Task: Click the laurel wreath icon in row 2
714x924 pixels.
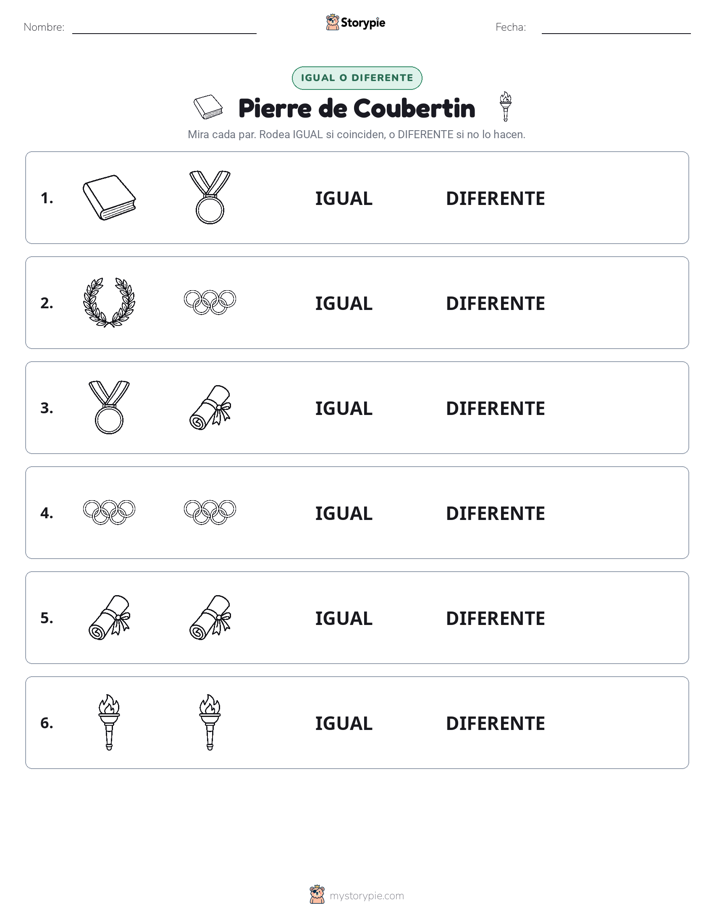Action: point(109,302)
